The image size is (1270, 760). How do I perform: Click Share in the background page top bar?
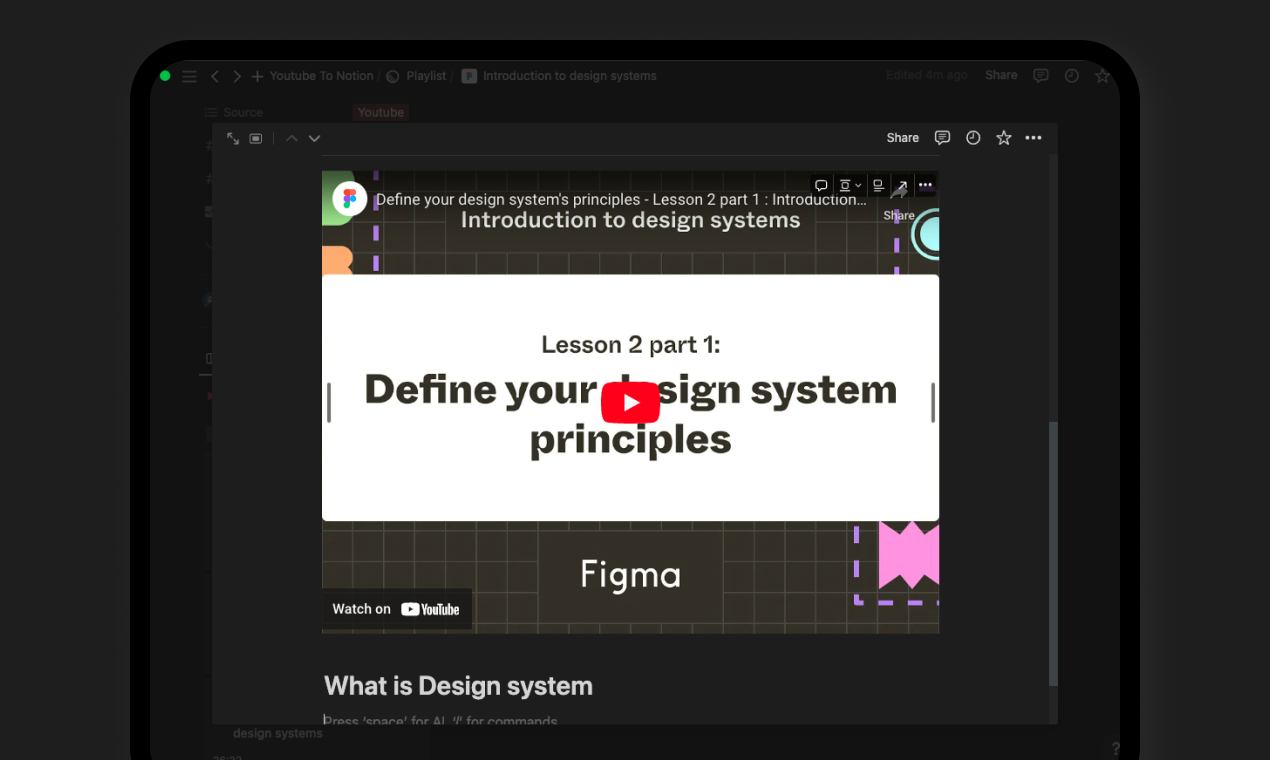1001,75
